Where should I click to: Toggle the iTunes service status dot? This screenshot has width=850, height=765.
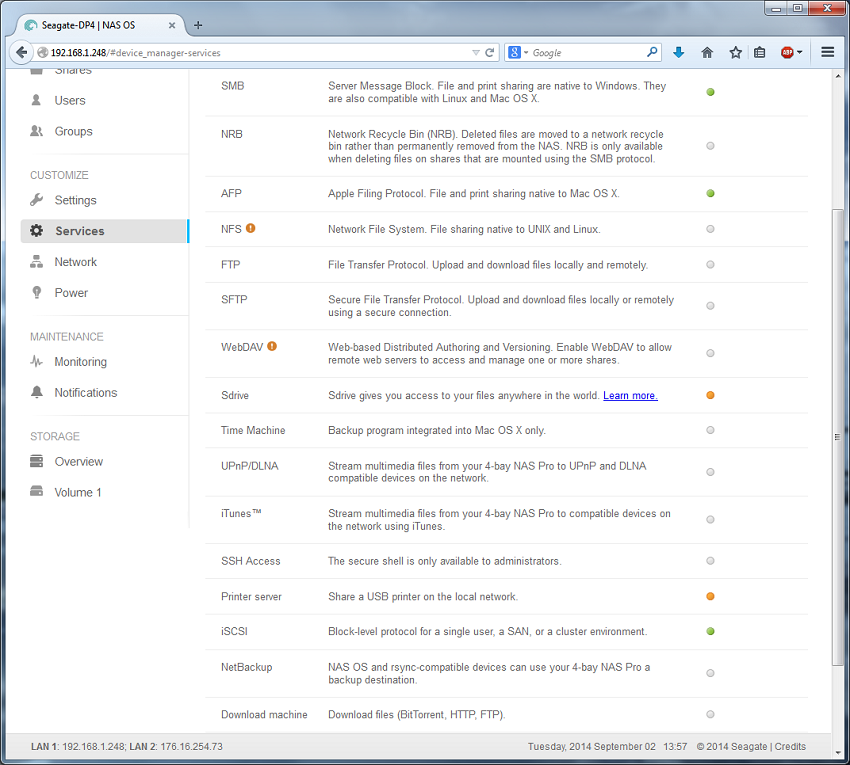[x=710, y=519]
